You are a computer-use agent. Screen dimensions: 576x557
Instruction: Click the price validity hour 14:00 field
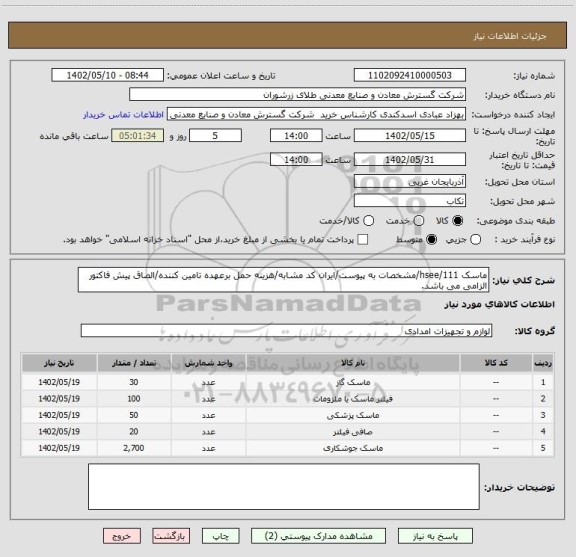coord(296,159)
